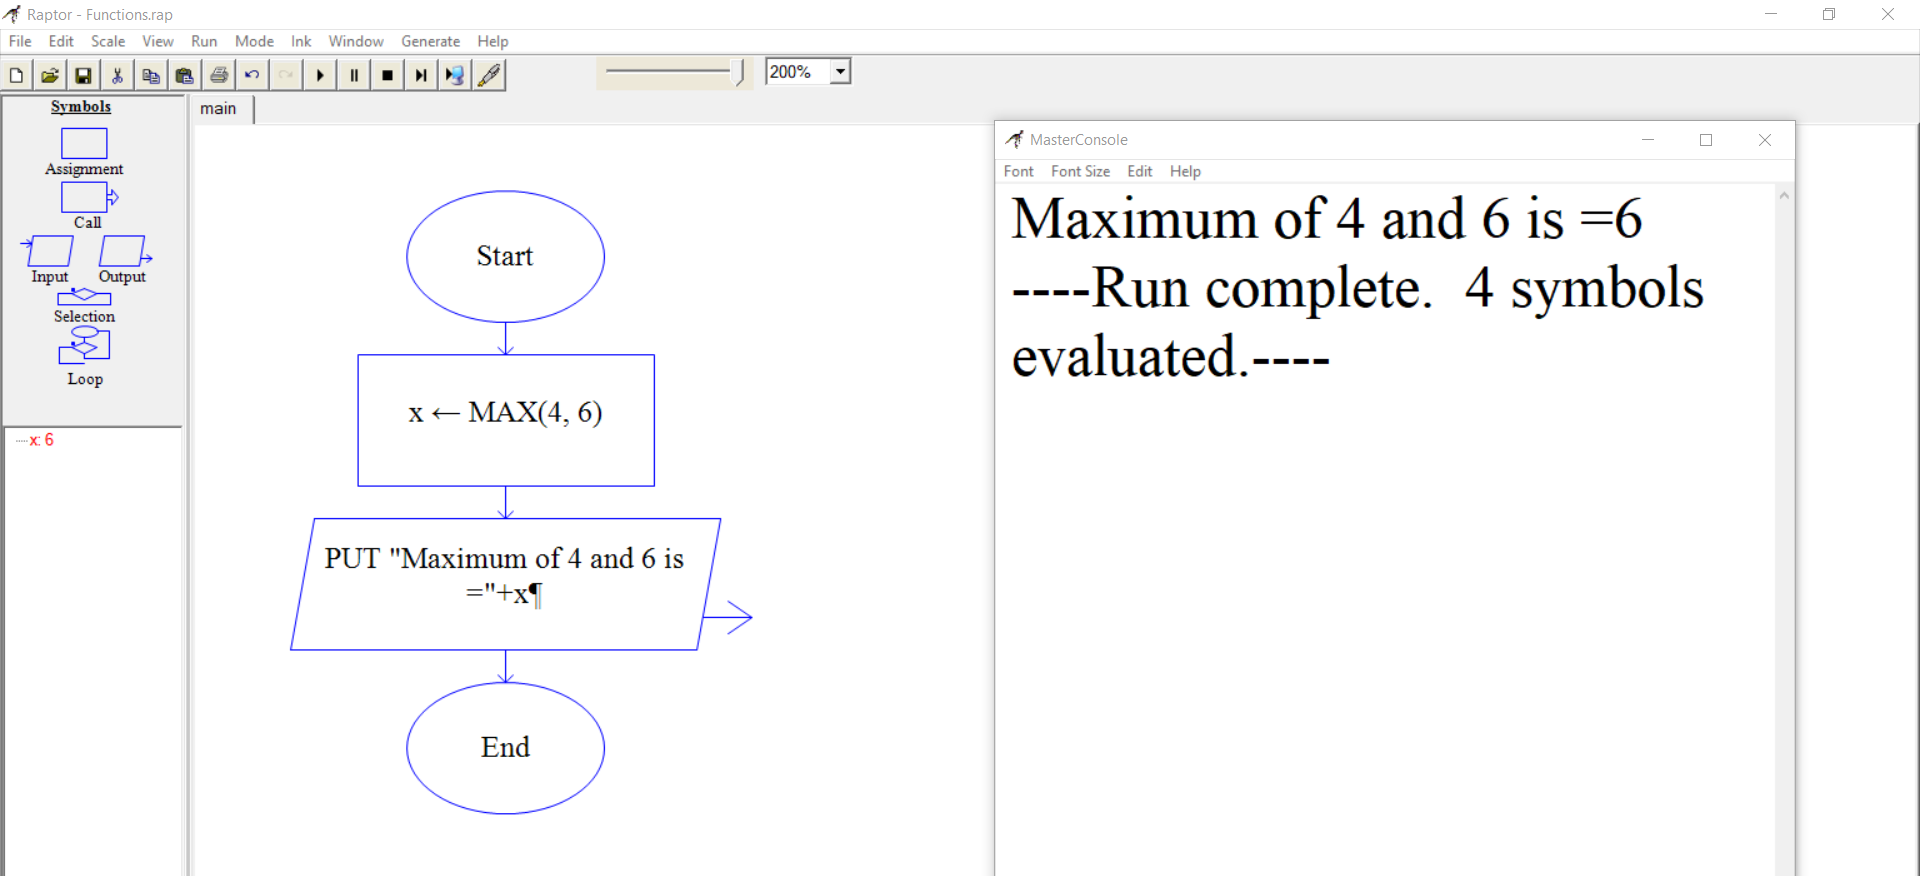Screen dimensions: 1920x876
Task: Open the zoom percentage dropdown
Action: [840, 72]
